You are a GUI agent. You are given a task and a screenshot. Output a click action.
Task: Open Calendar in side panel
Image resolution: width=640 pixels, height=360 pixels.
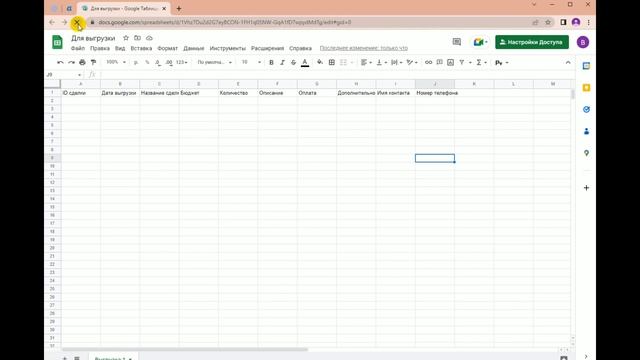pyautogui.click(x=587, y=66)
